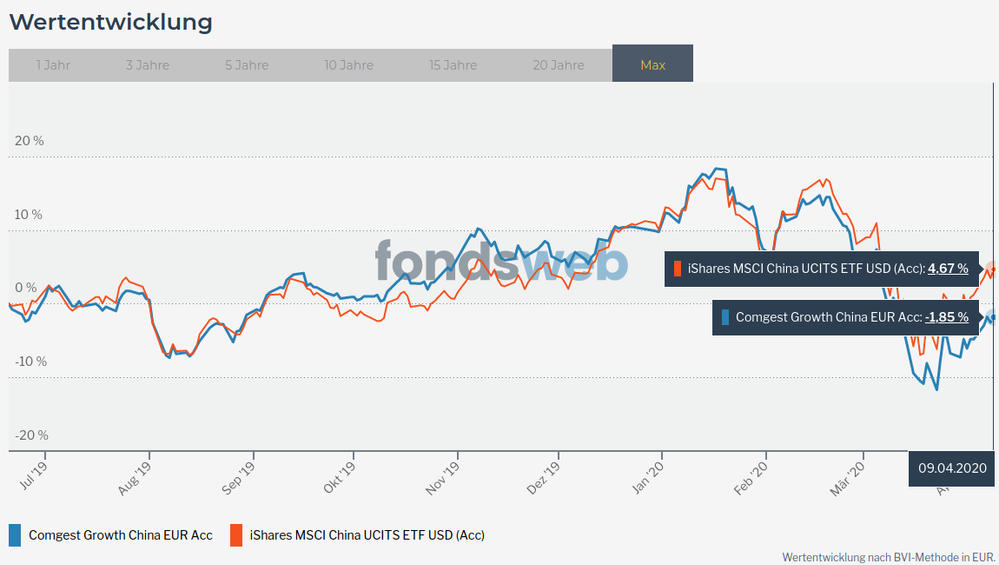Click the fondsweb watermark logo

pos(501,262)
